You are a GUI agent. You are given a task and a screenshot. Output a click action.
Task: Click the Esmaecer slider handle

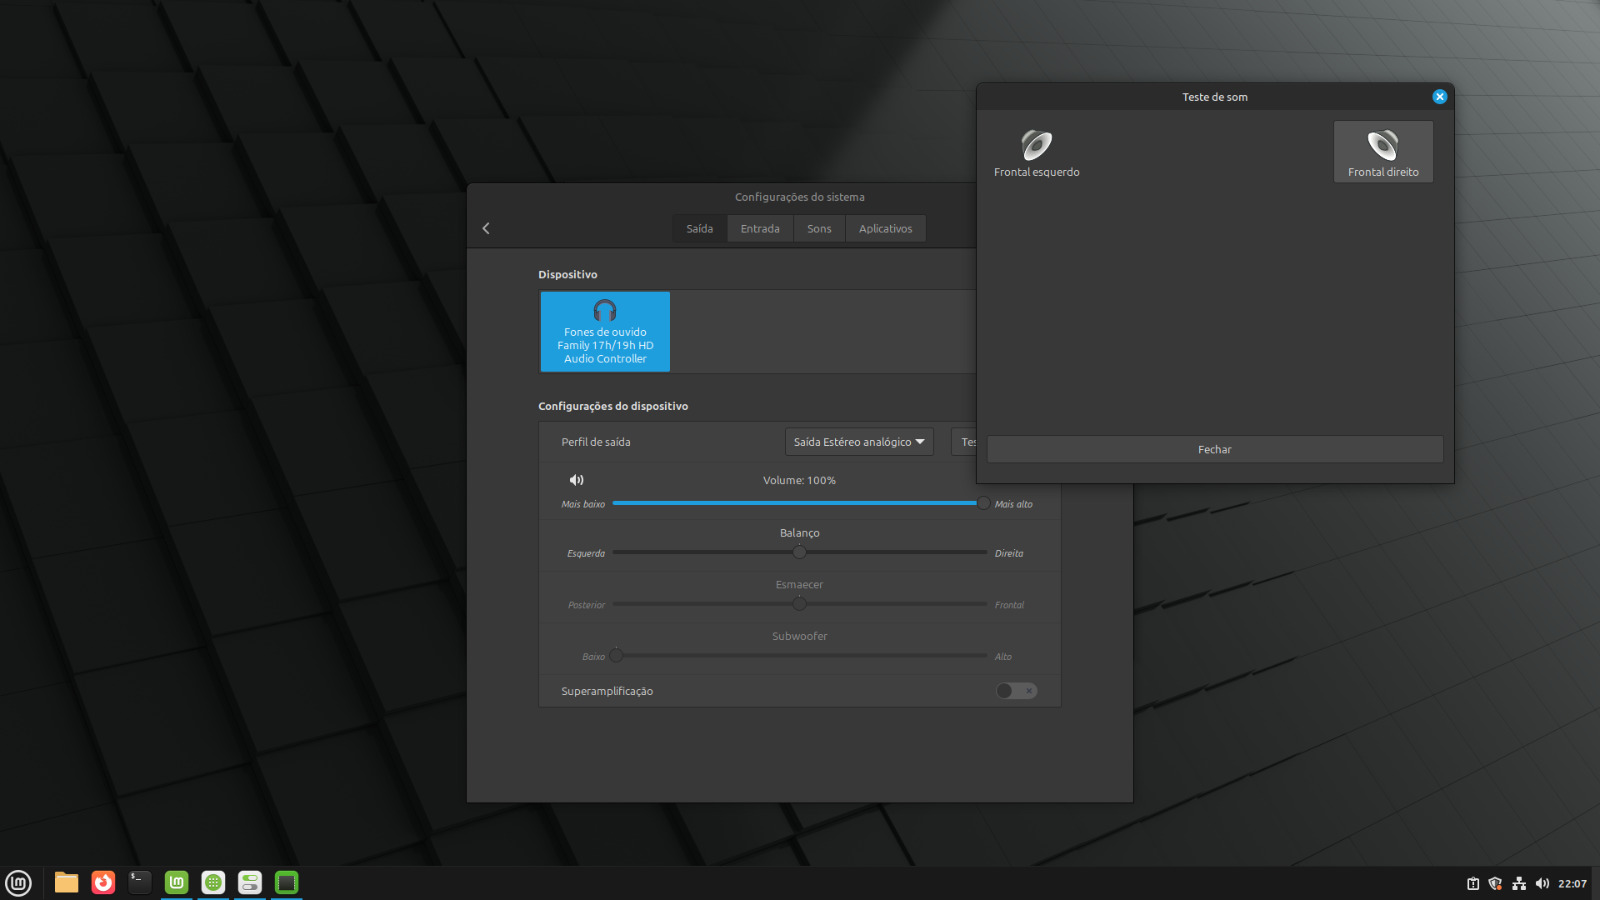[799, 604]
